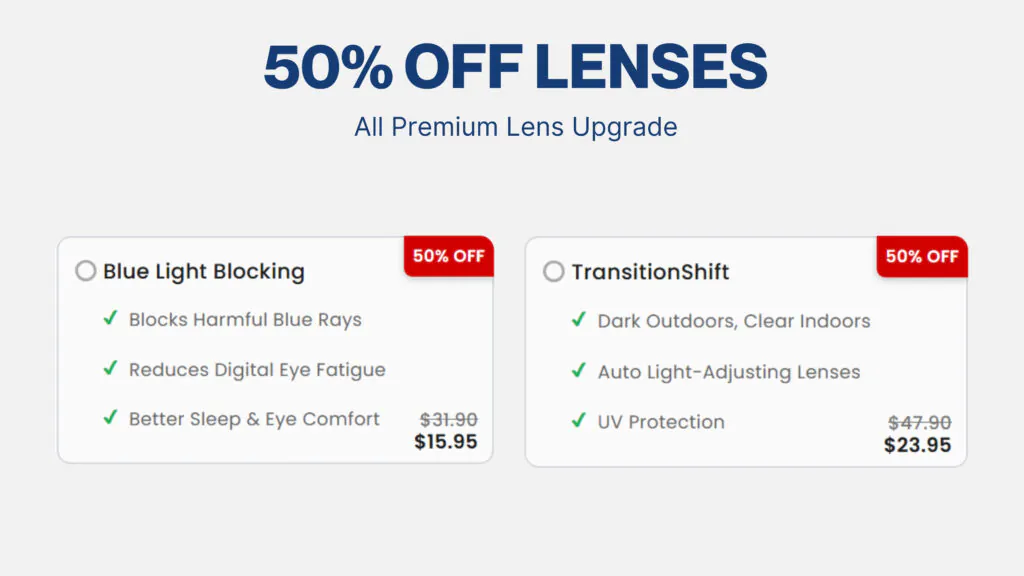
Task: Click the crossed-out $31.90 price
Action: point(449,419)
